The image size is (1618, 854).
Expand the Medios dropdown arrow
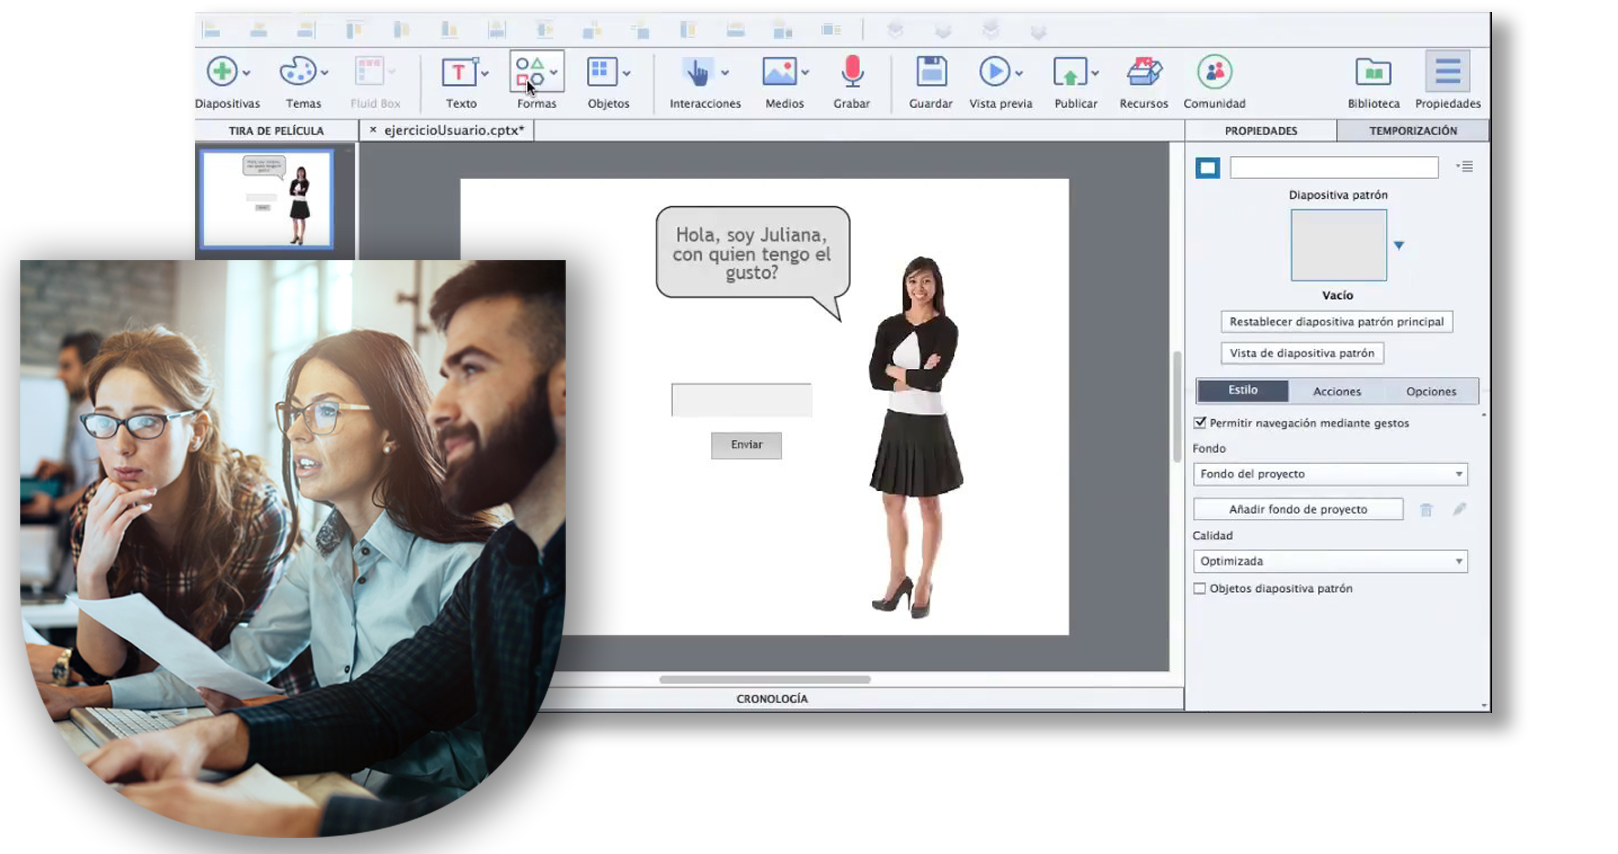coord(805,73)
